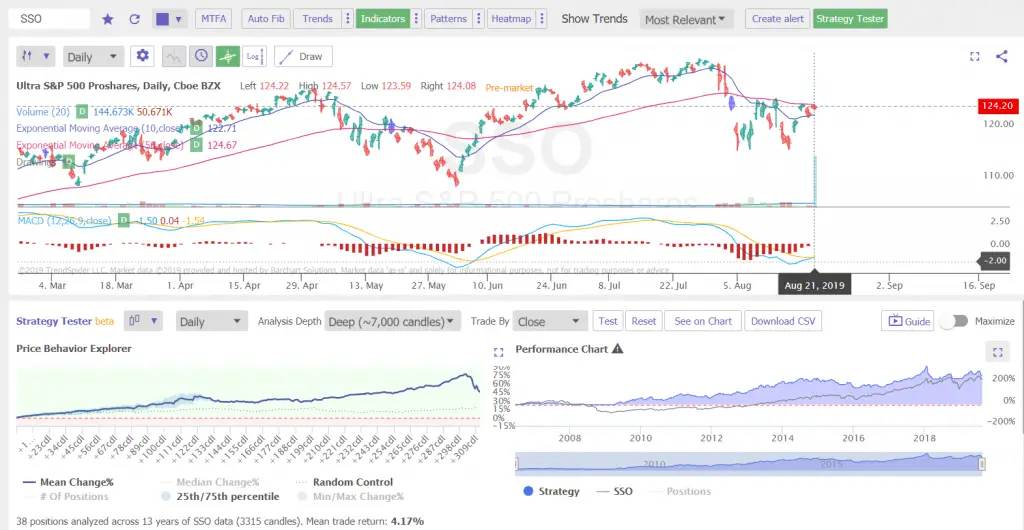Open the purple color theme dropdown
This screenshot has height=530, width=1024.
[x=170, y=19]
